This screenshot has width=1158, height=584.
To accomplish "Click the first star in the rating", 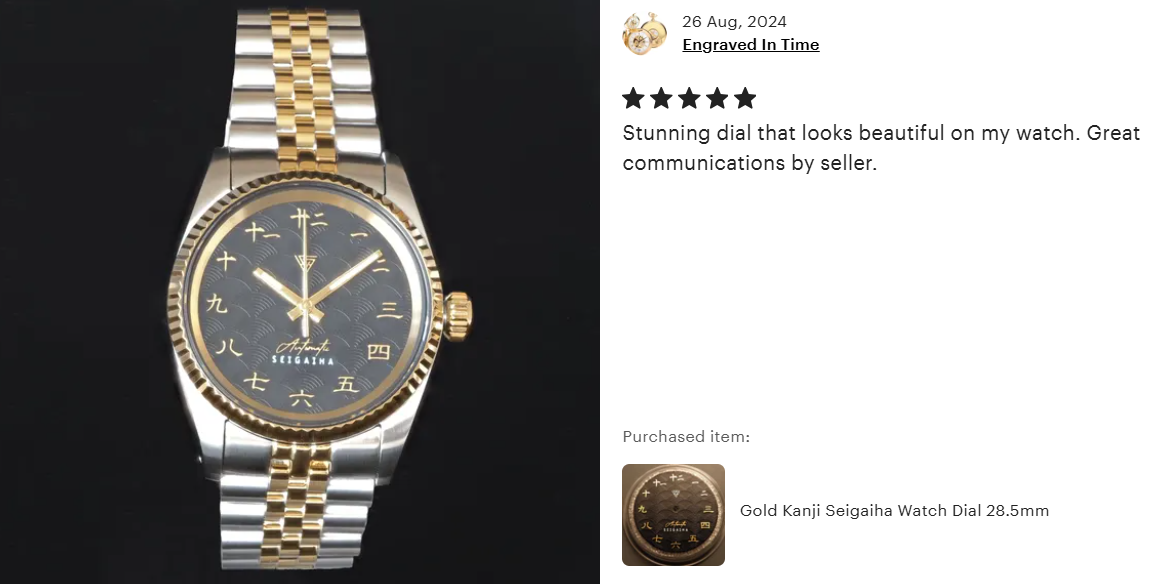I will point(633,97).
